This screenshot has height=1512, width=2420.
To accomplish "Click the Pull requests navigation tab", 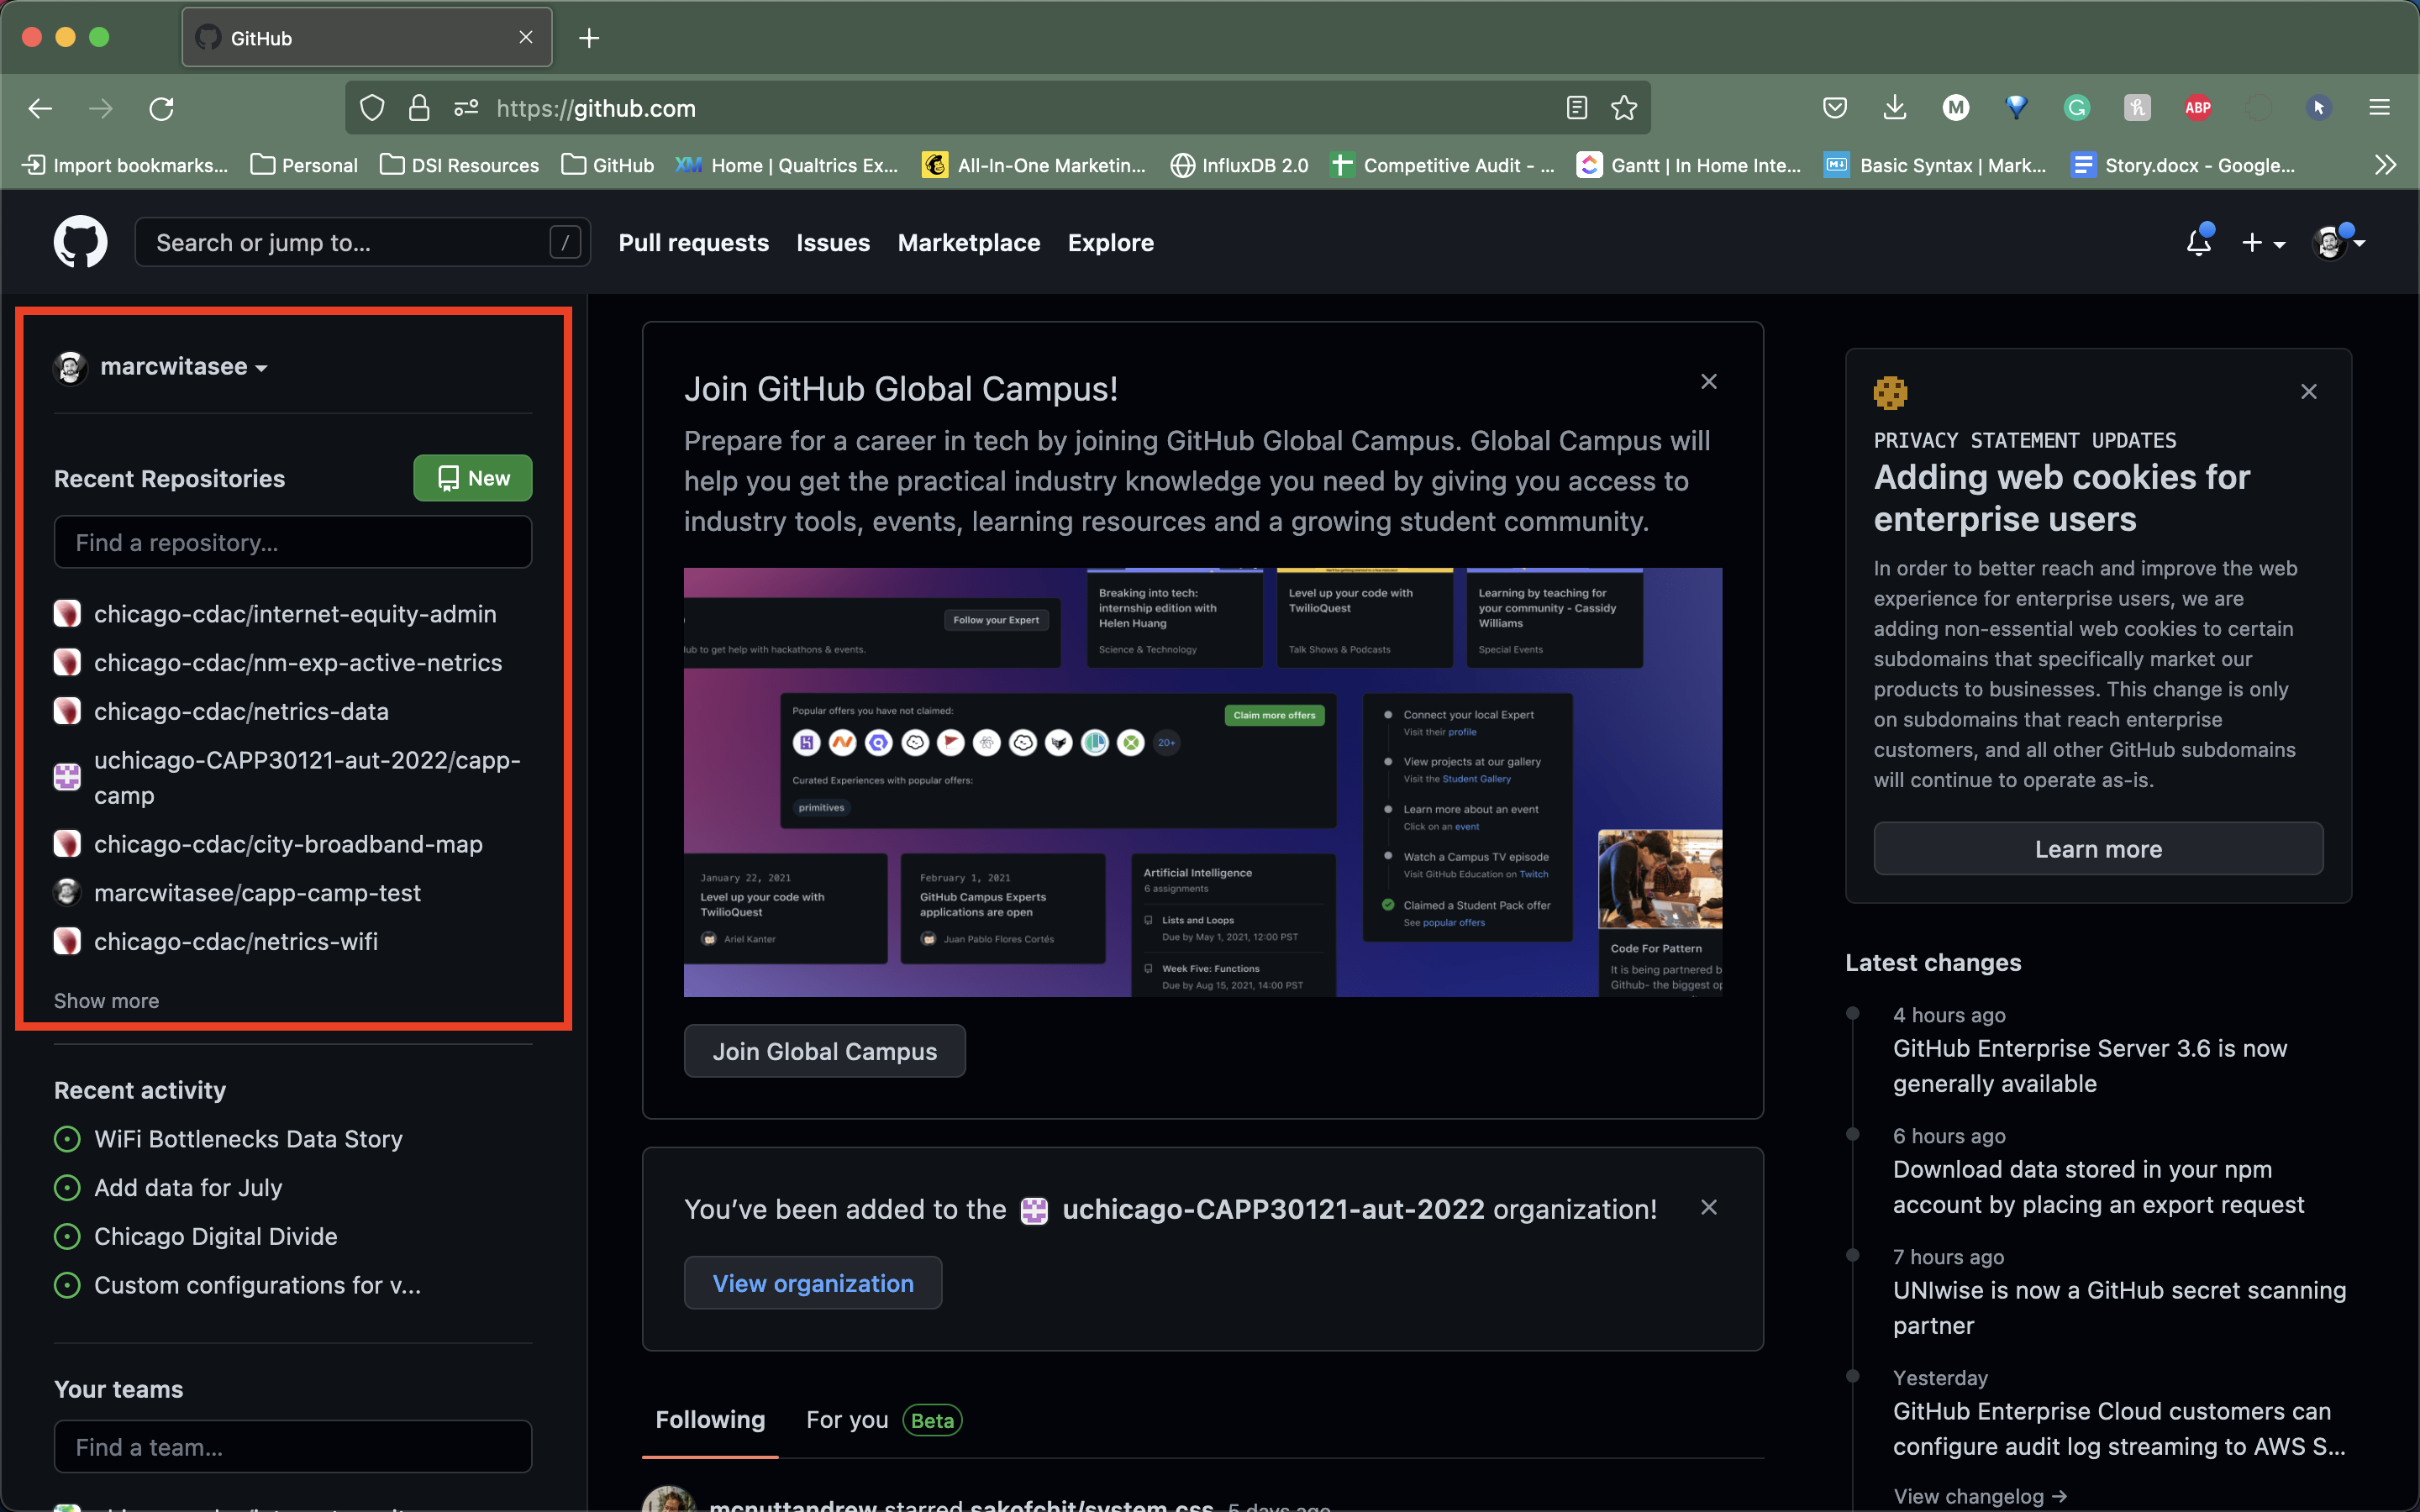I will (x=695, y=242).
